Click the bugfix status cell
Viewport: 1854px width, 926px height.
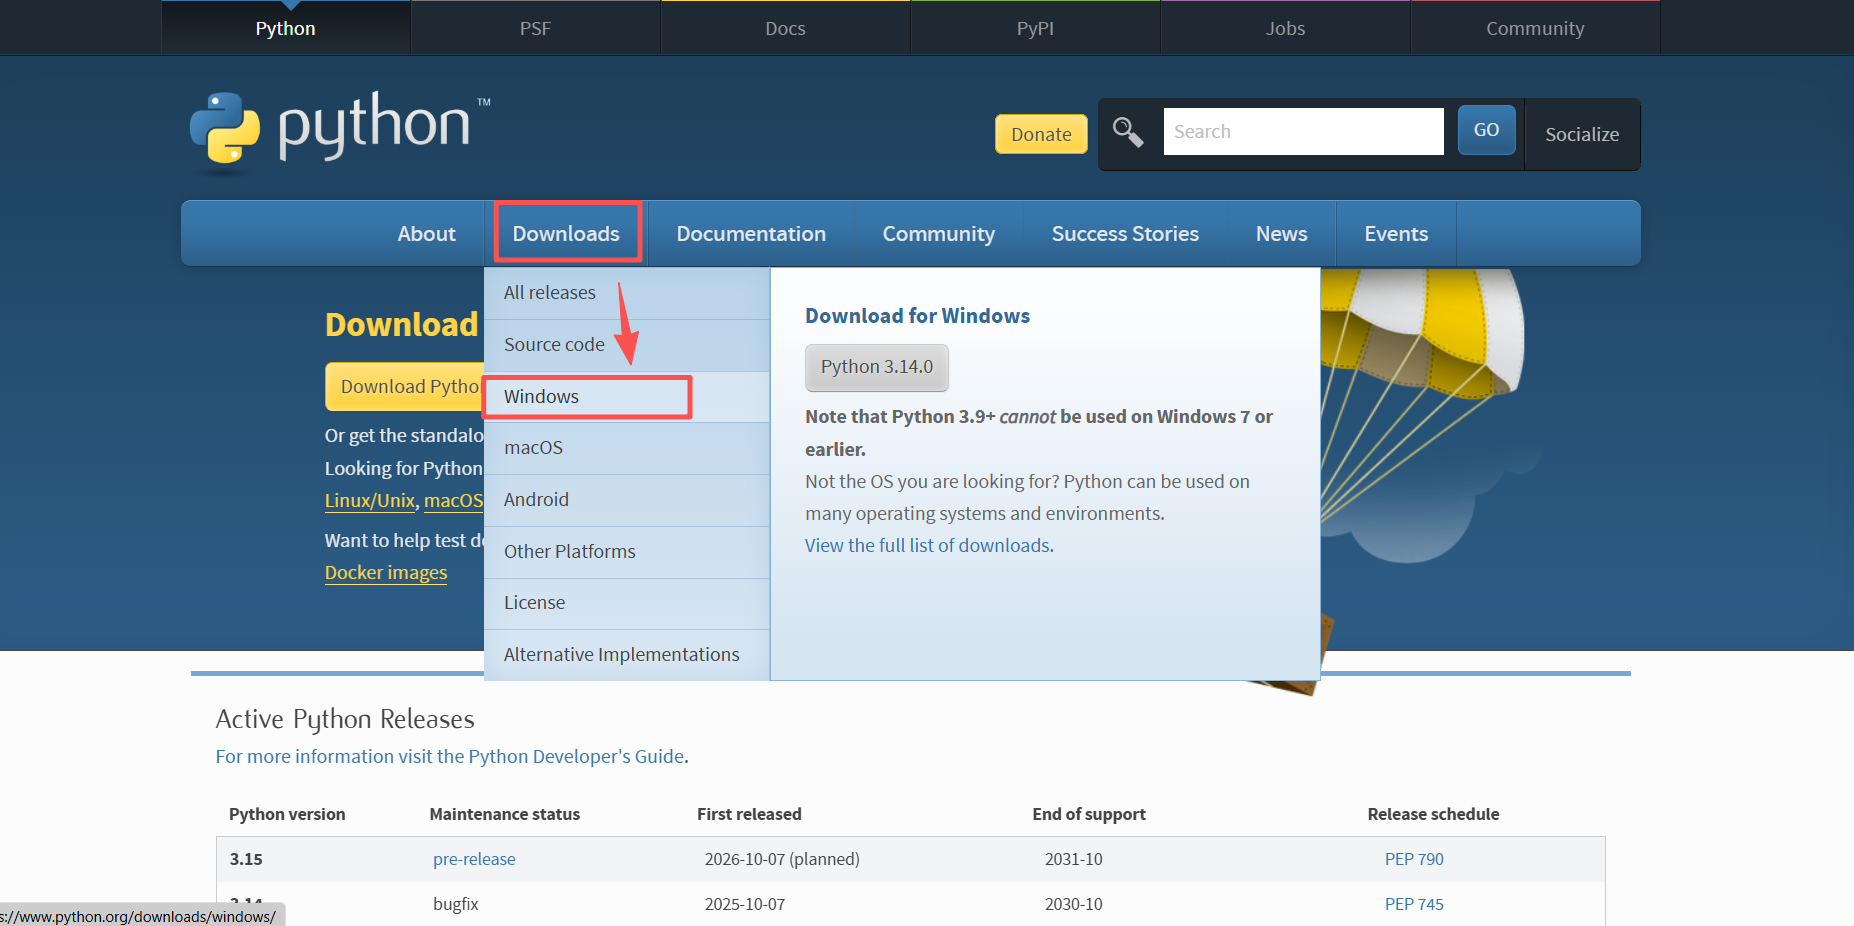tap(456, 904)
